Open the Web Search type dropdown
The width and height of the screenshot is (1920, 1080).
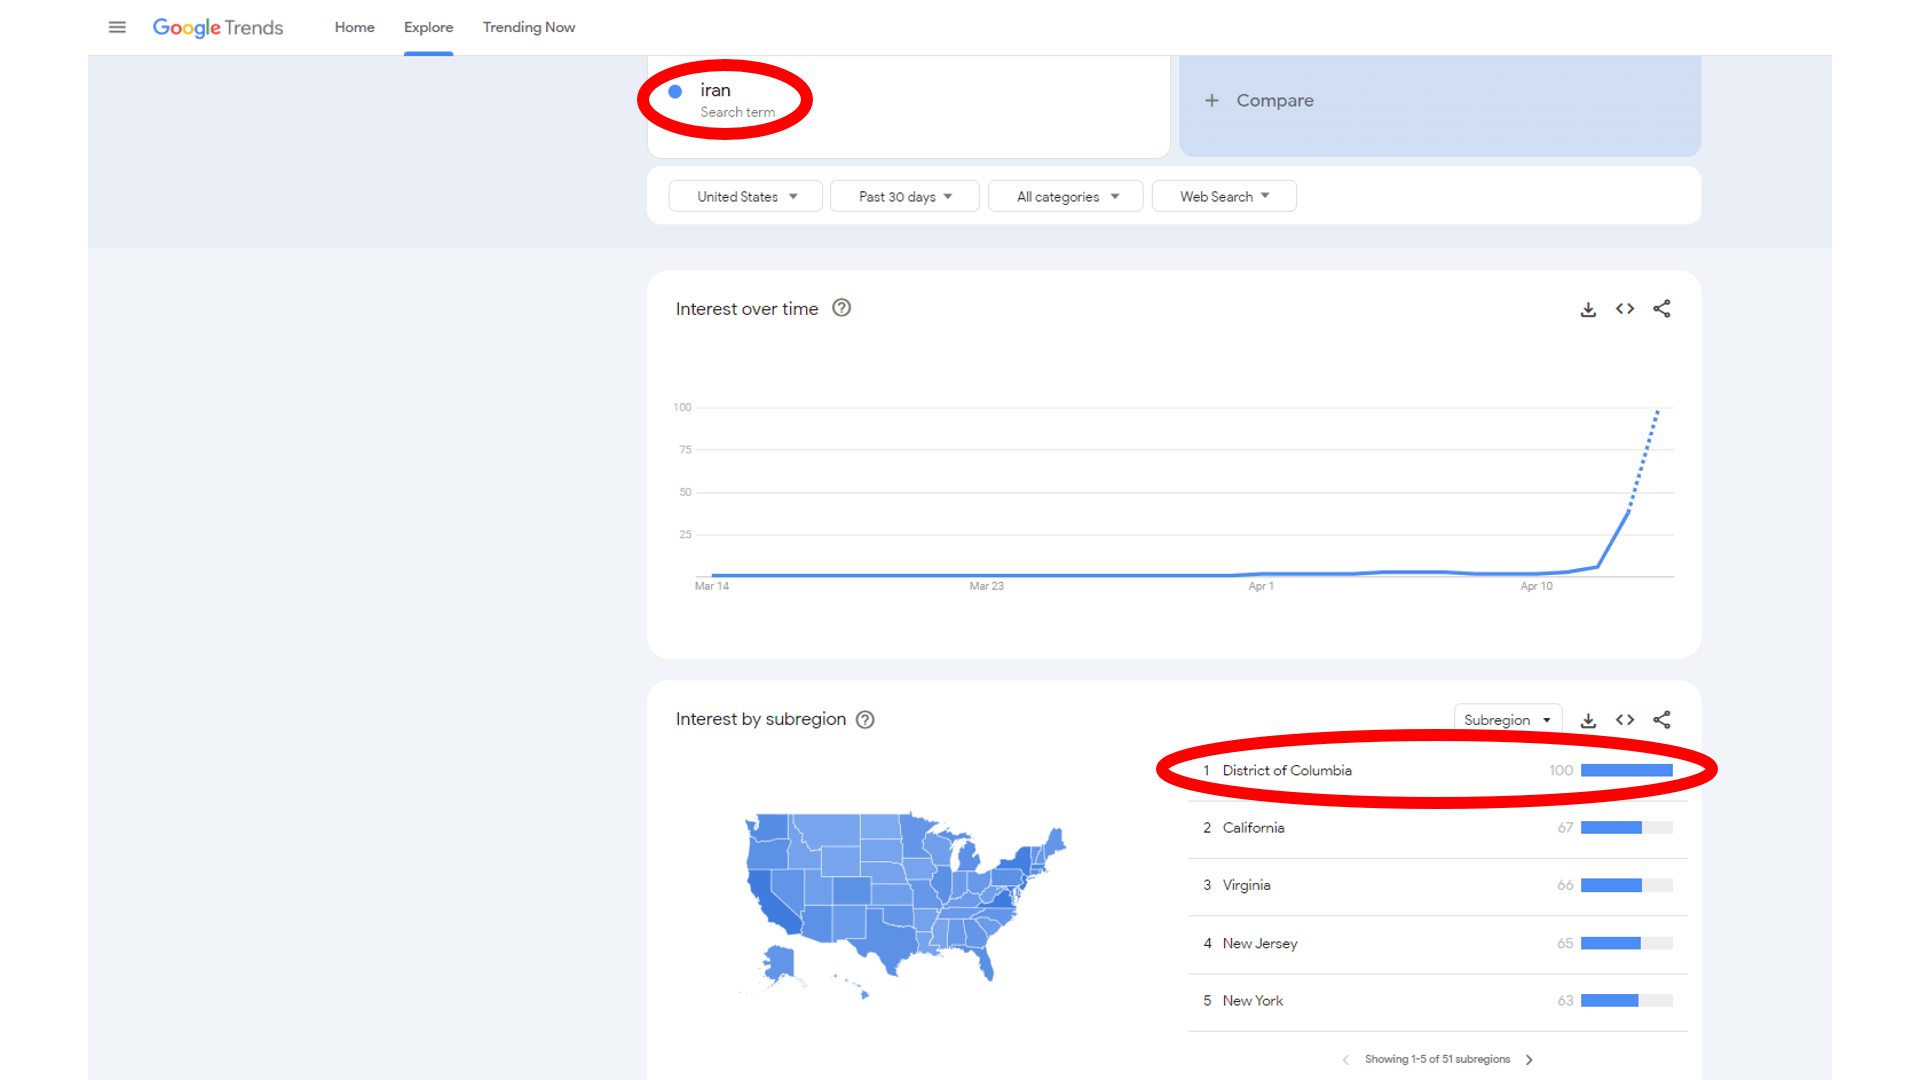[1224, 196]
